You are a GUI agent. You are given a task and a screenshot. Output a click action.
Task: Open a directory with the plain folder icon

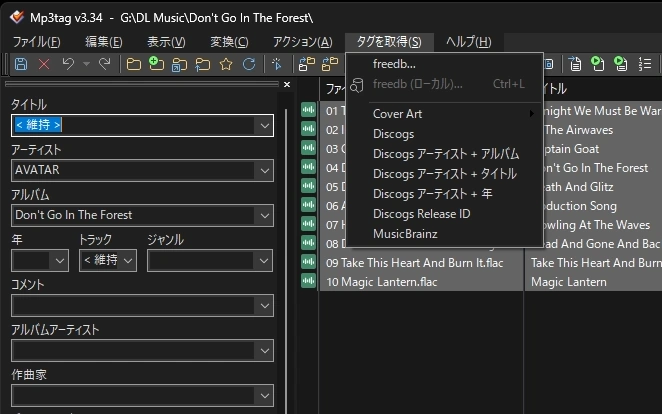tap(134, 64)
